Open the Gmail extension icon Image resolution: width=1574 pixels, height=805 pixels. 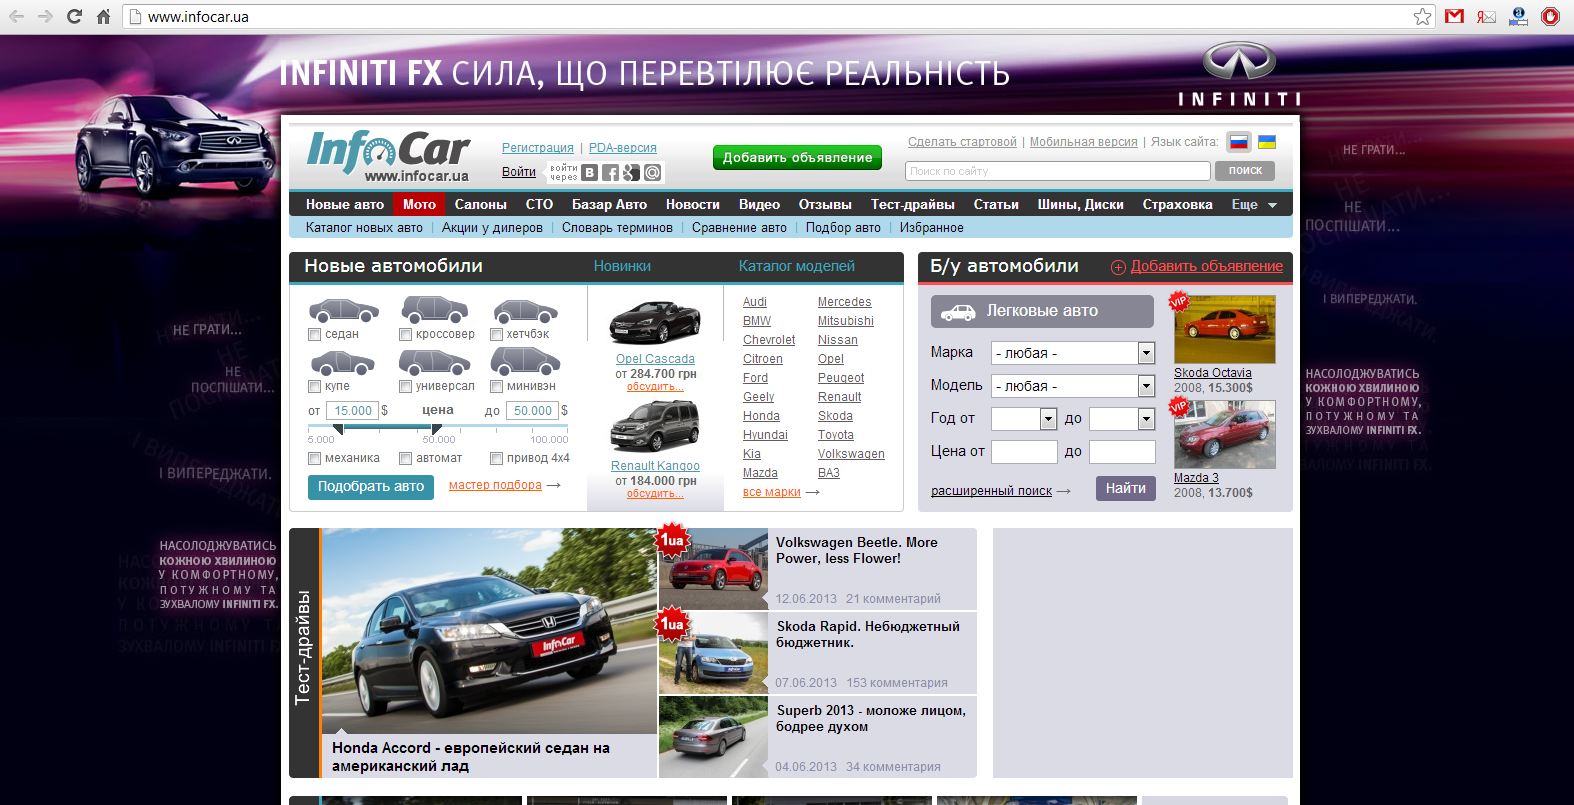[x=1454, y=17]
